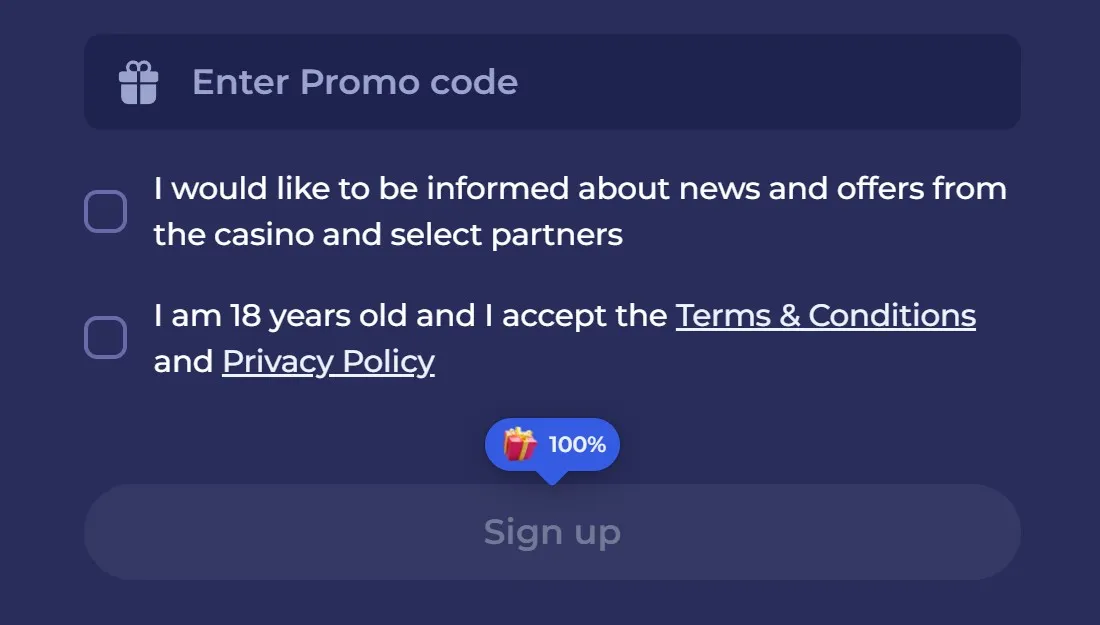Click the "100%" text in the bonus tooltip
The image size is (1100, 625).
(x=577, y=444)
